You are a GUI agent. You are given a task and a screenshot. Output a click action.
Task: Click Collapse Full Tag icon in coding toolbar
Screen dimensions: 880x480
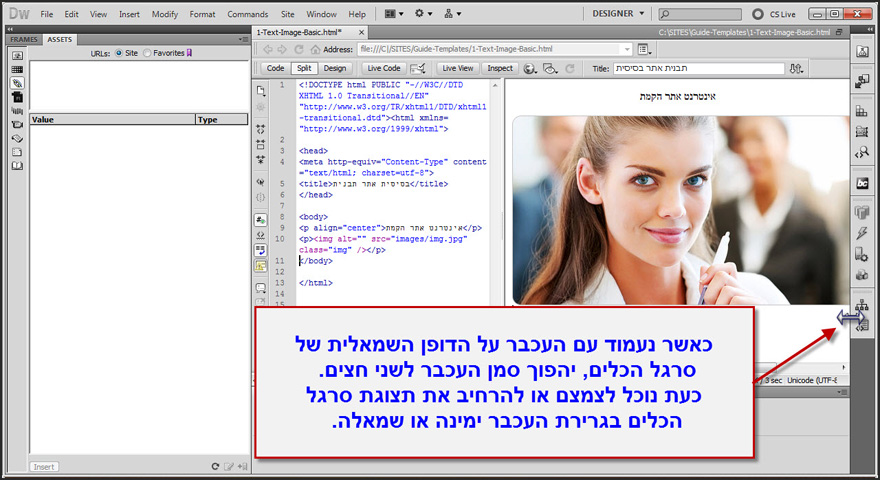[x=260, y=129]
